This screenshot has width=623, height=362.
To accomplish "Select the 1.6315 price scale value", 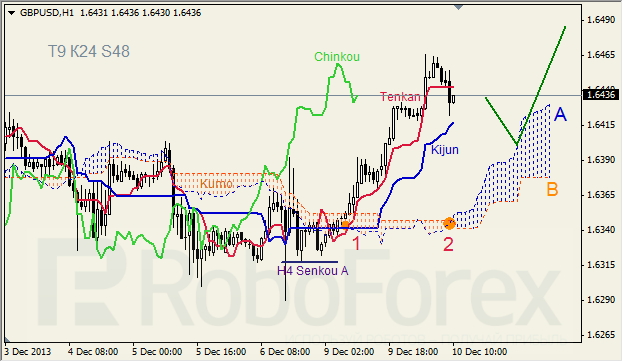I will pos(601,265).
